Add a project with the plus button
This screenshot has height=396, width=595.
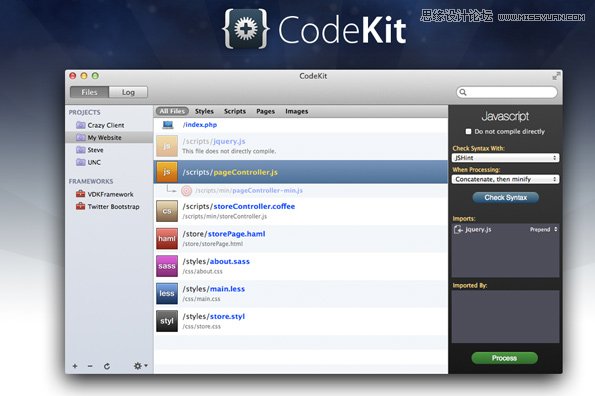click(x=75, y=366)
